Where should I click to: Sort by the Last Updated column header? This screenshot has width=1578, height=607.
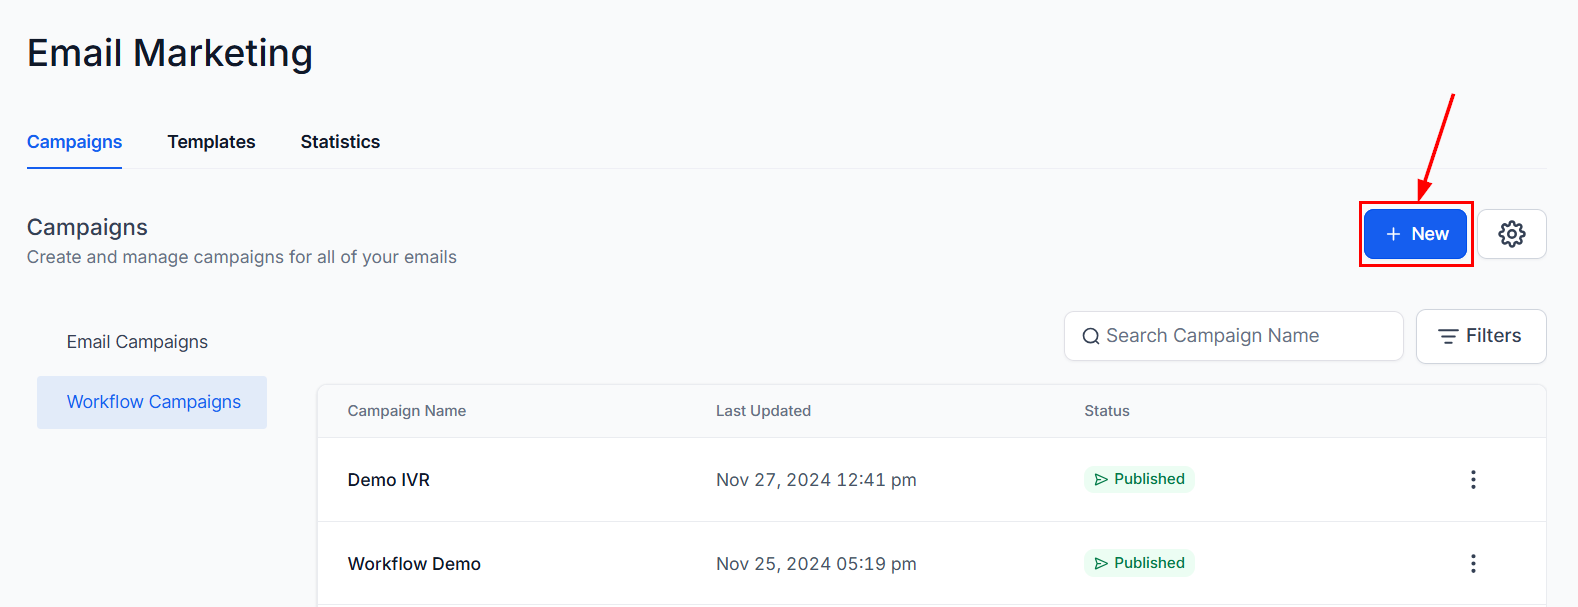[763, 411]
